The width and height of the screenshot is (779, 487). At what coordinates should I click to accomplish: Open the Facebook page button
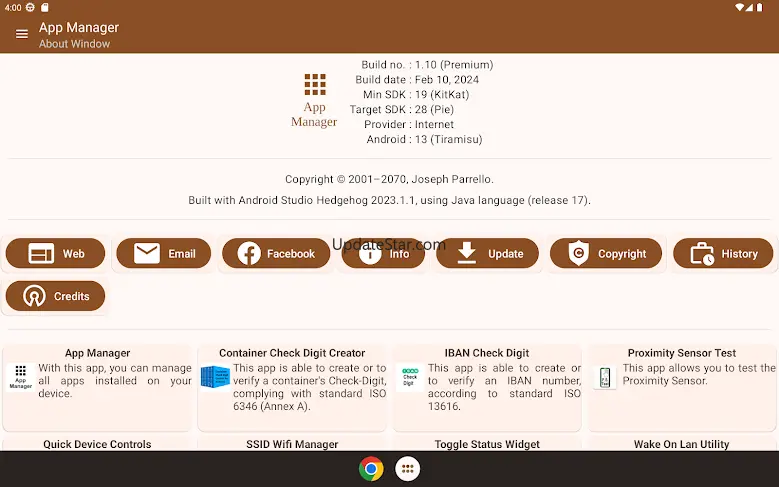(276, 253)
